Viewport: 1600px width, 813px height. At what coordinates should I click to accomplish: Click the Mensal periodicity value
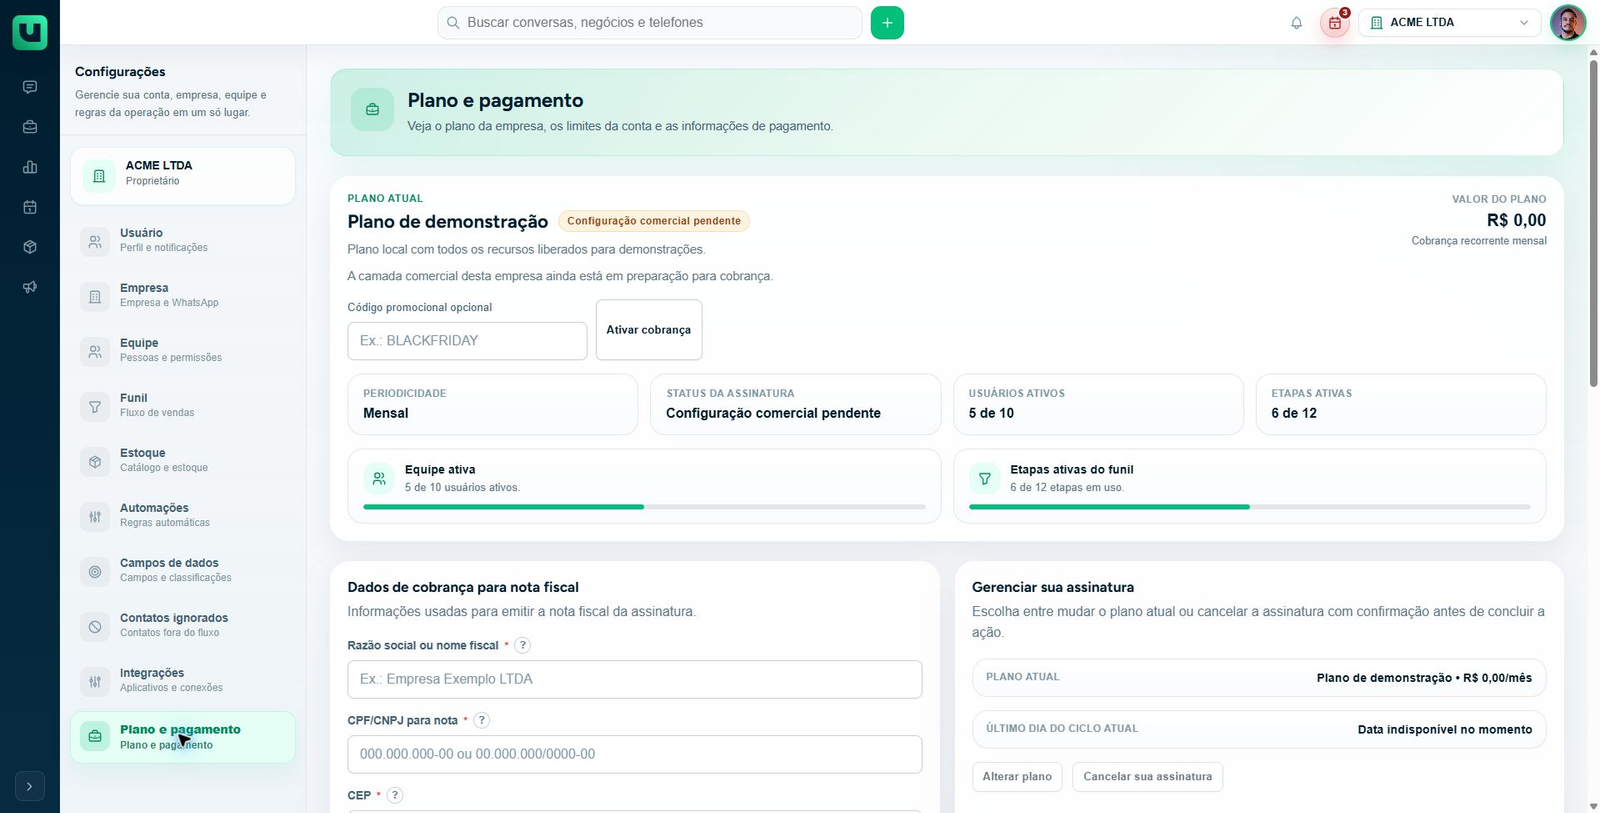(386, 413)
